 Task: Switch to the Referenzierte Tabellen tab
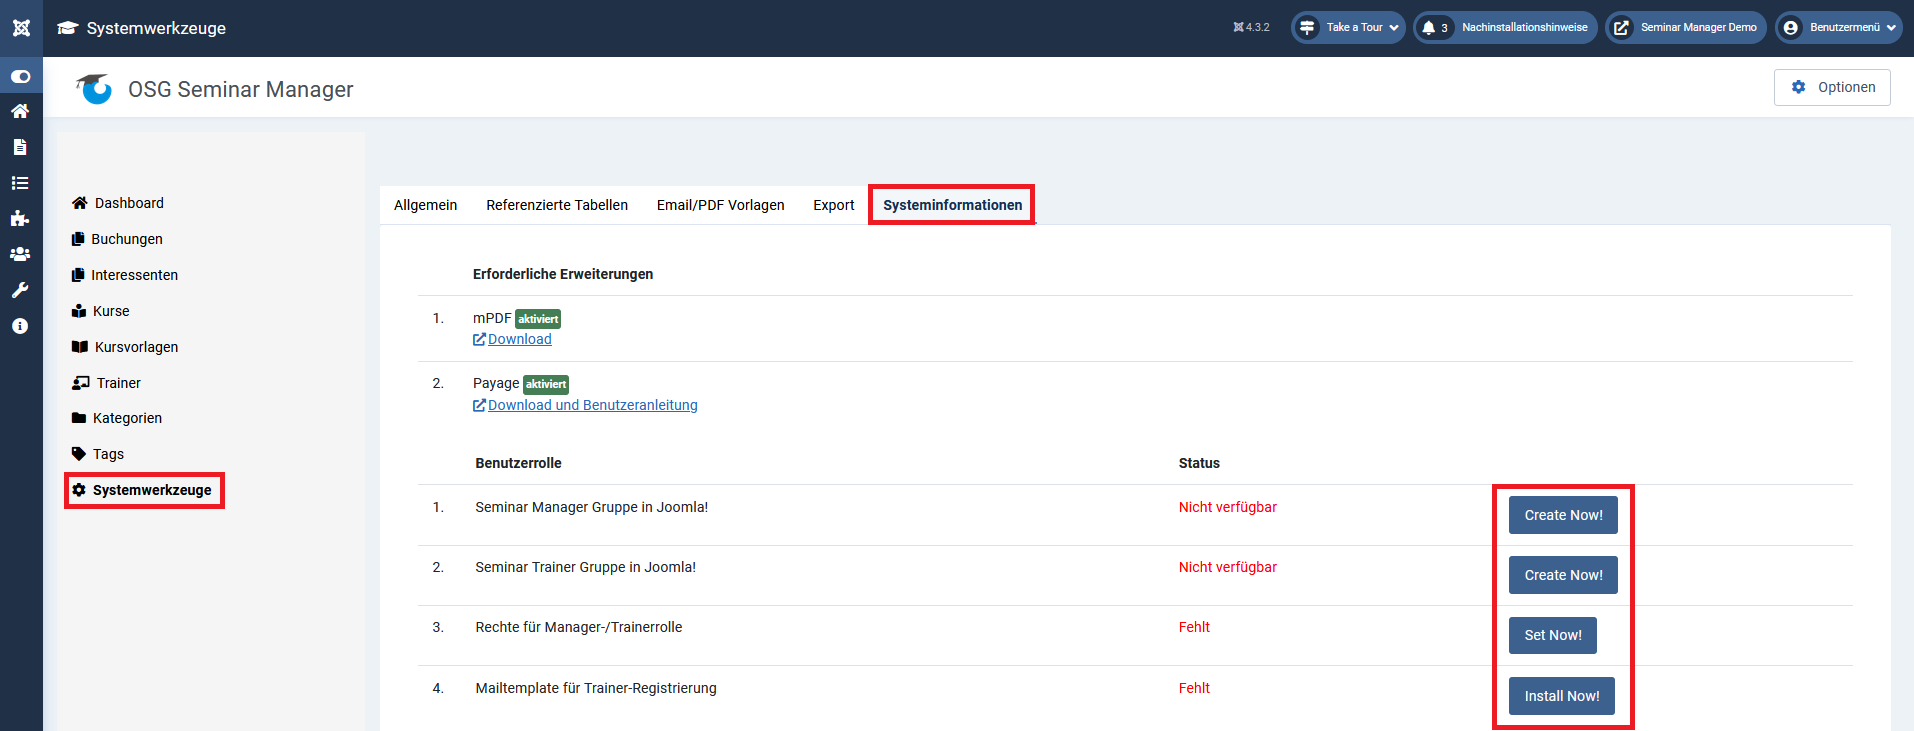(x=557, y=205)
